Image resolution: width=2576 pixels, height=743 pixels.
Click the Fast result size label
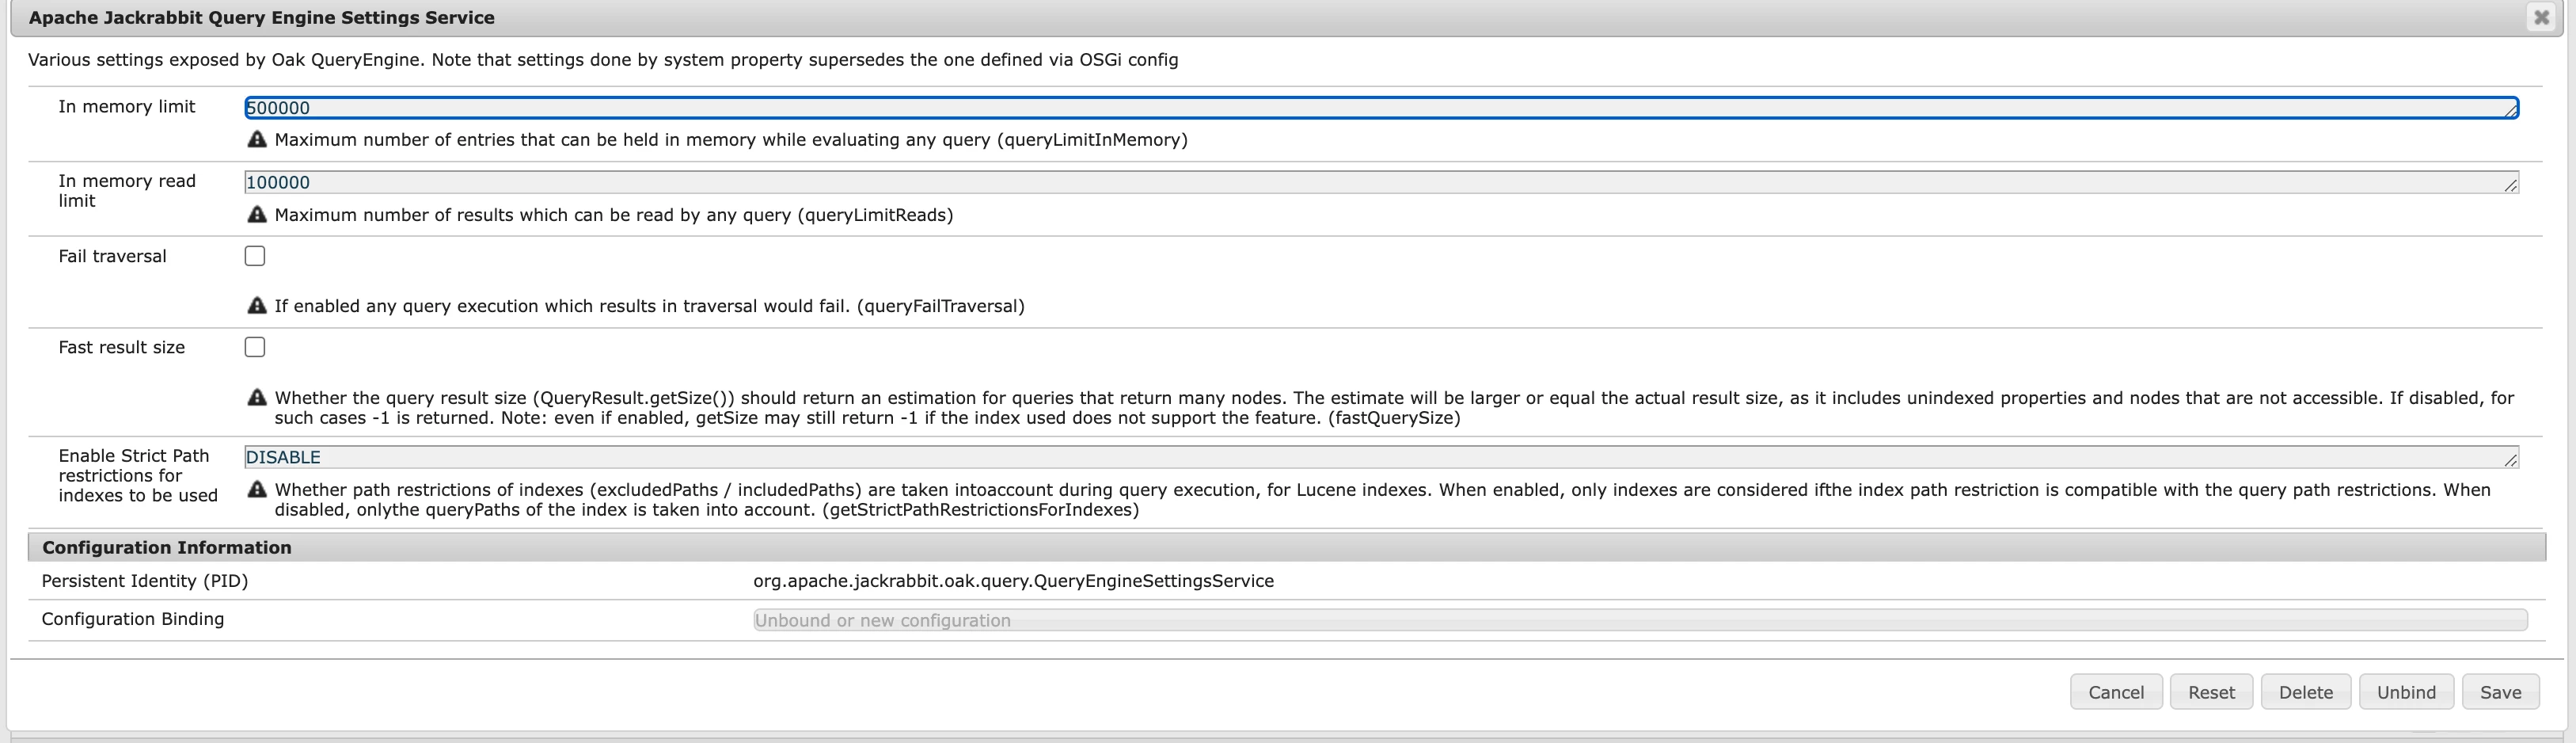[x=122, y=347]
